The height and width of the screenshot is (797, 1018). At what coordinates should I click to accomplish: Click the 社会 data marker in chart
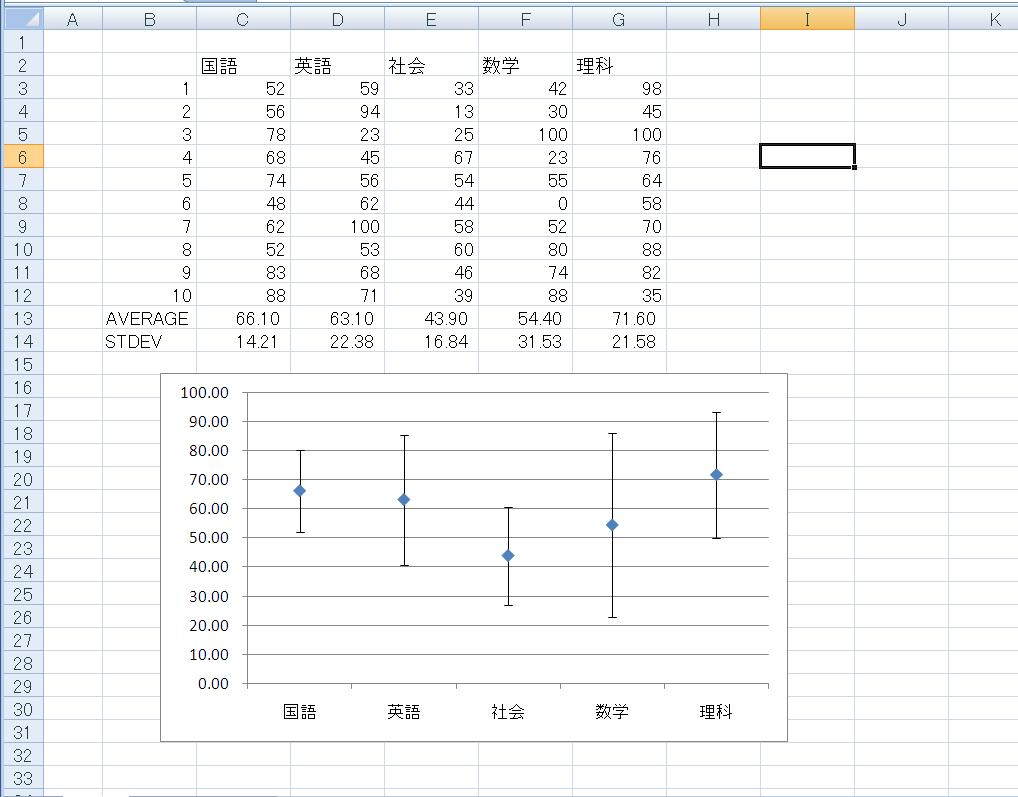508,556
